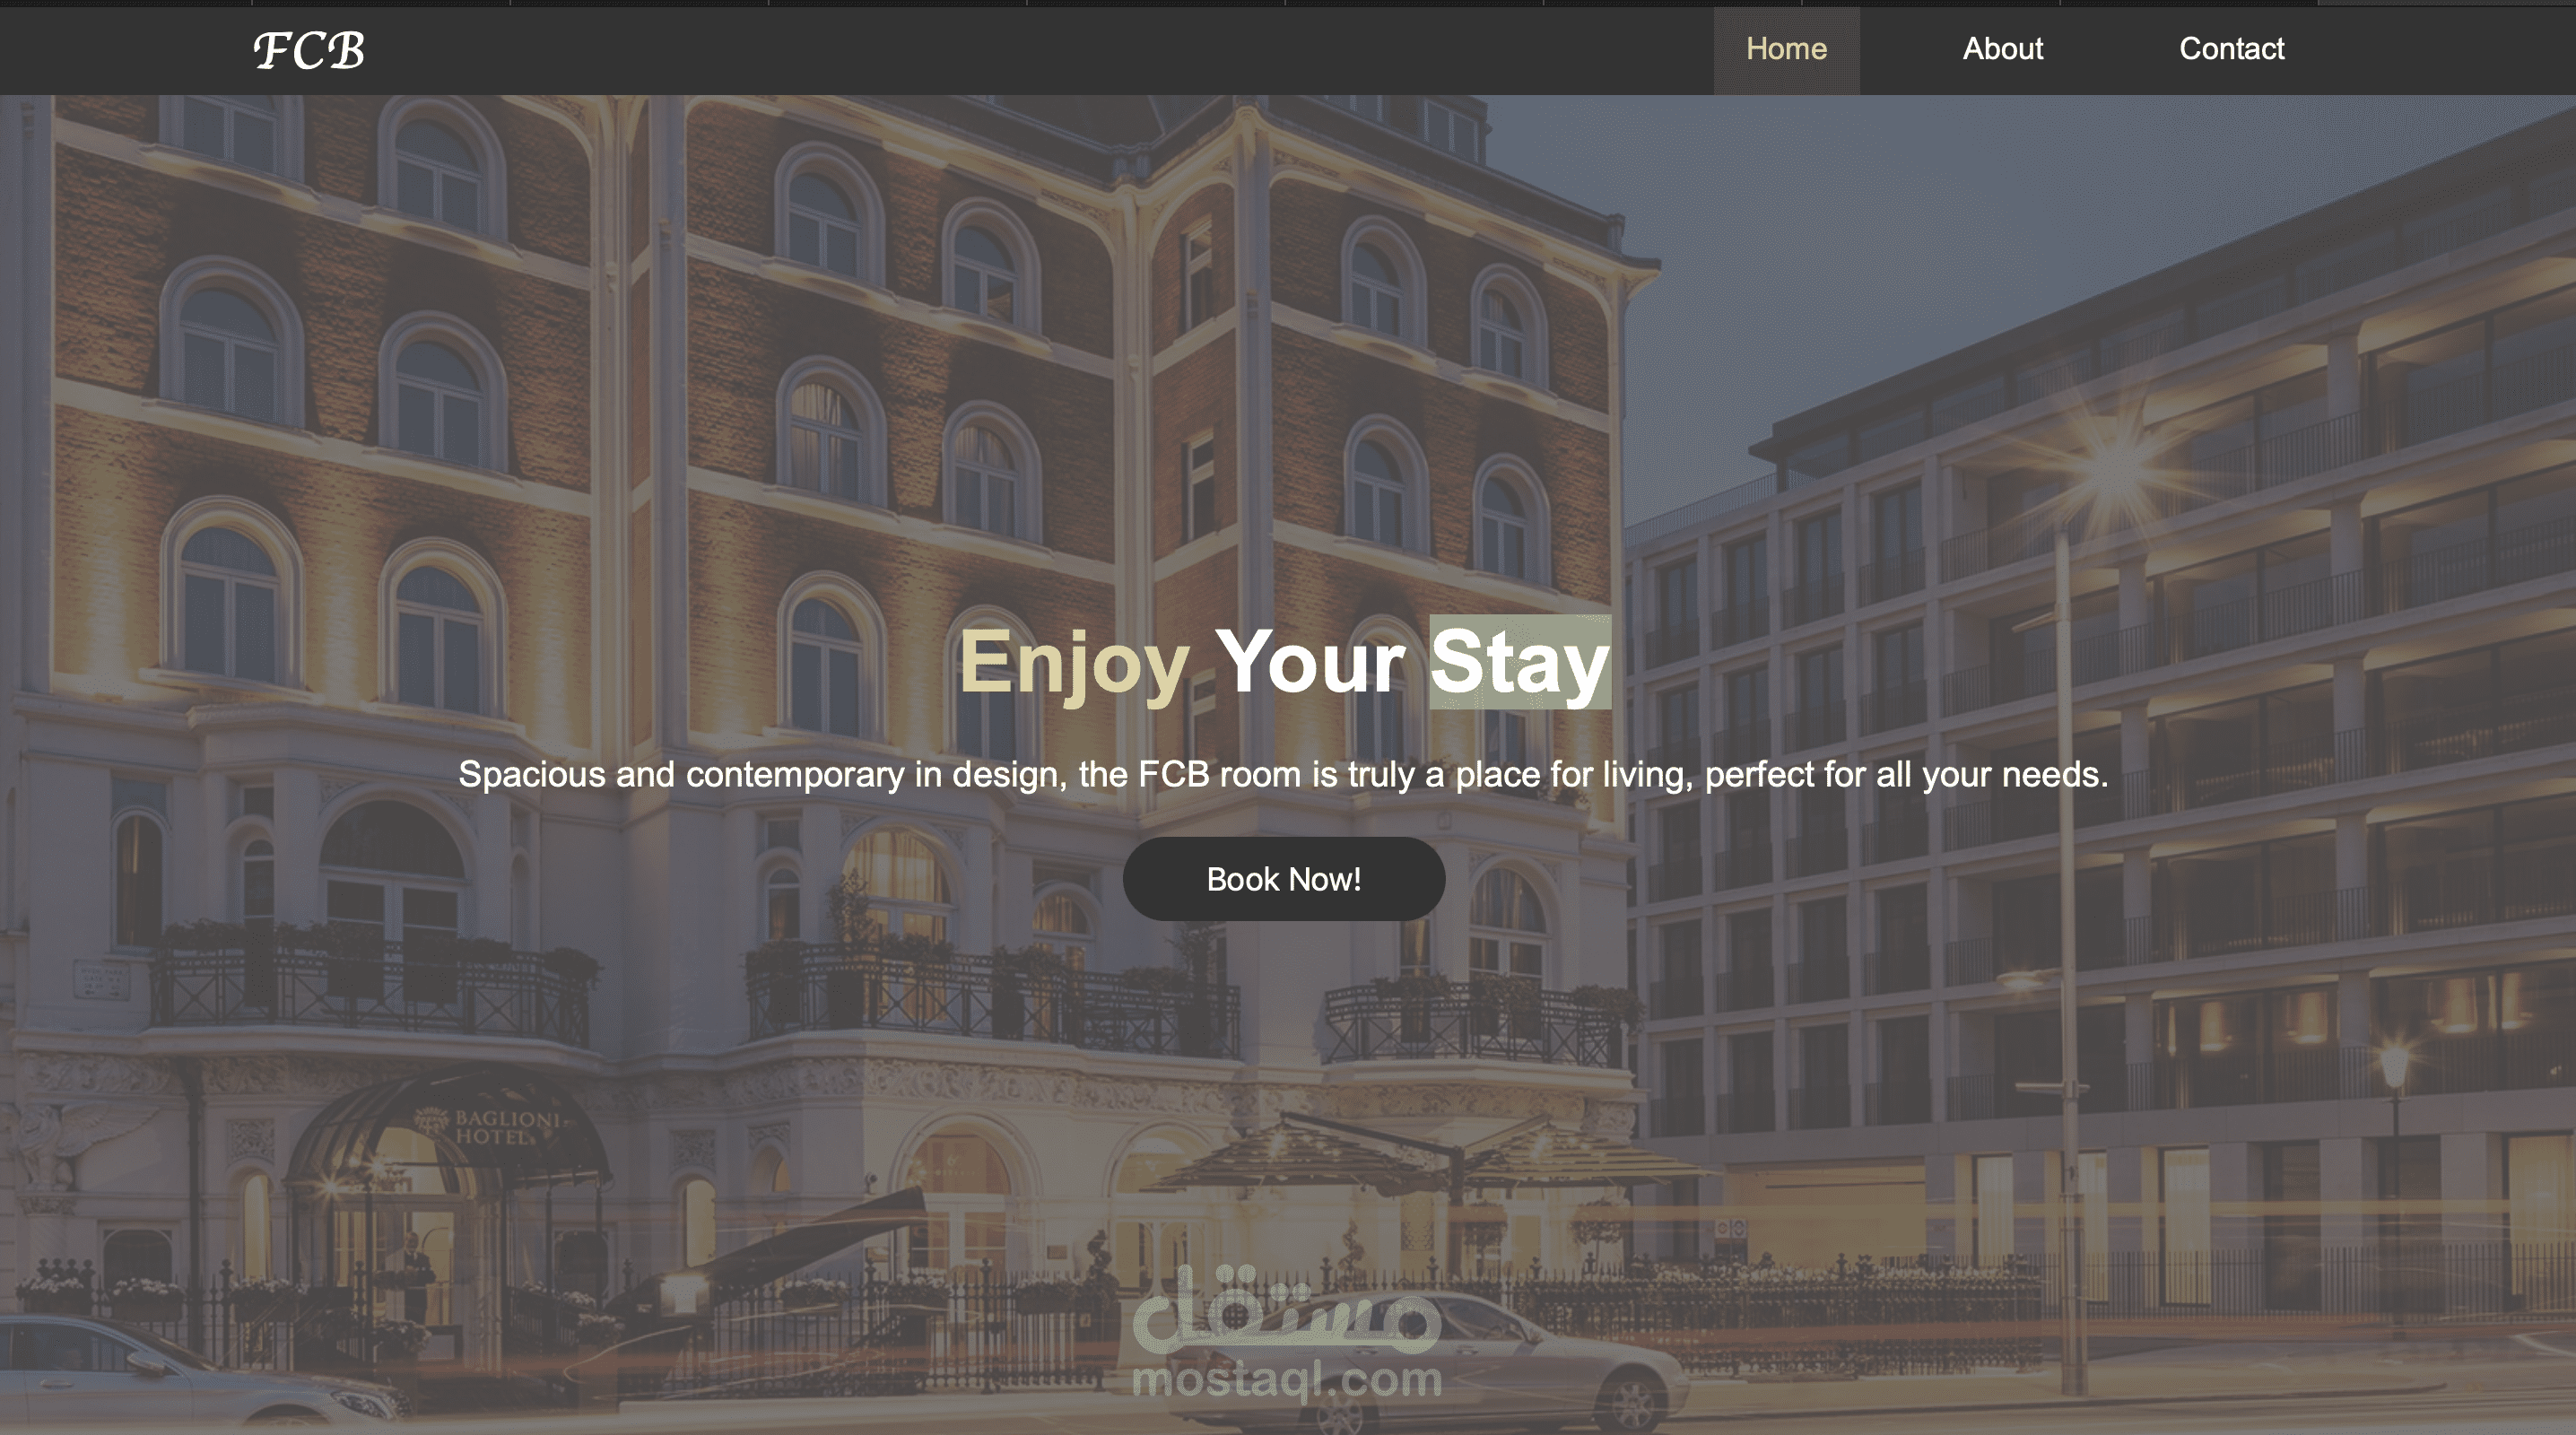Open the About page from the navbar
This screenshot has width=2576, height=1435.
click(x=2002, y=49)
